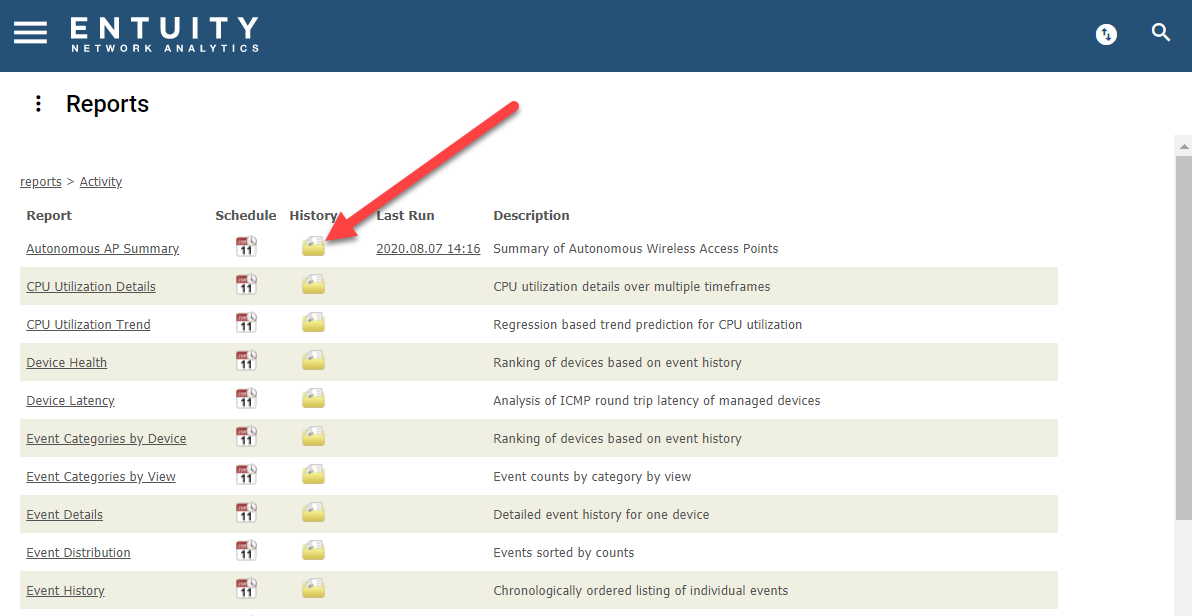Click the Schedule column header
Screen dimensions: 1192x616
tap(246, 216)
